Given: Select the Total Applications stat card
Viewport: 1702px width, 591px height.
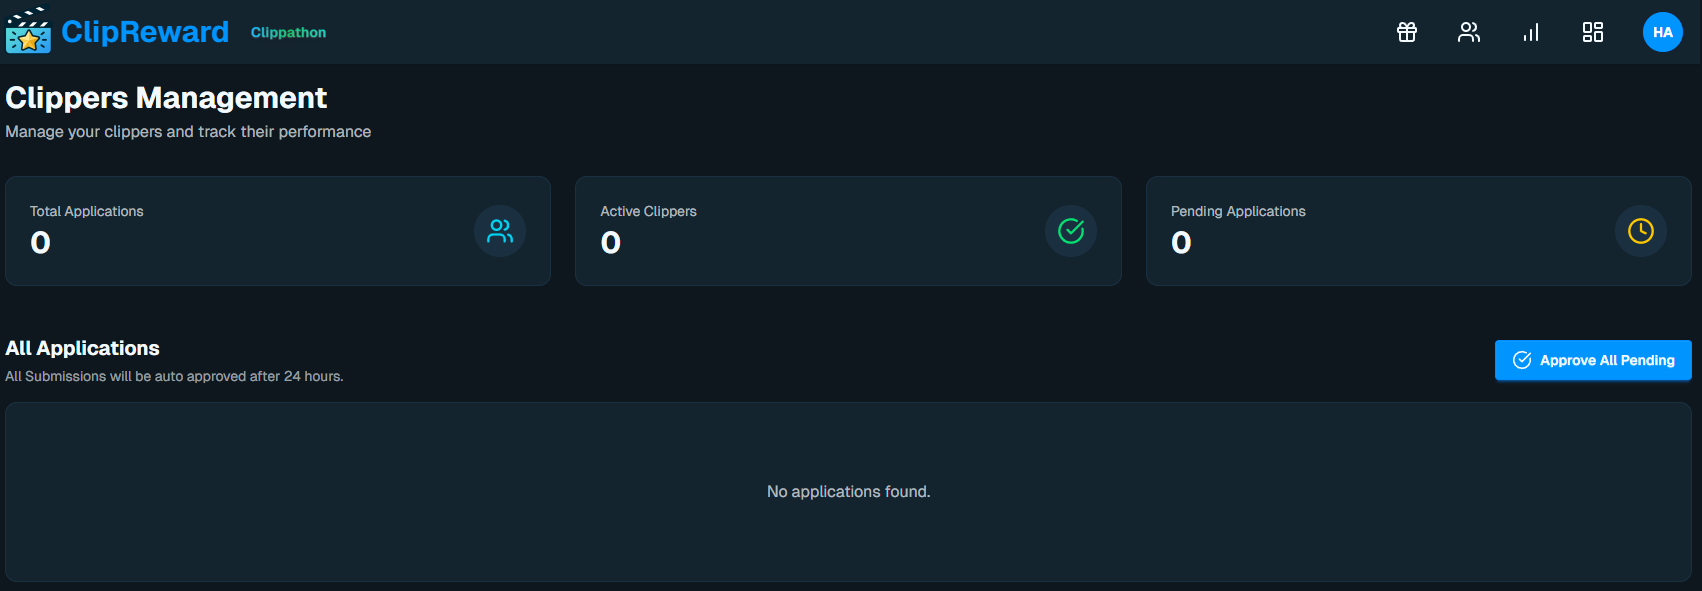Looking at the screenshot, I should click(250, 231).
